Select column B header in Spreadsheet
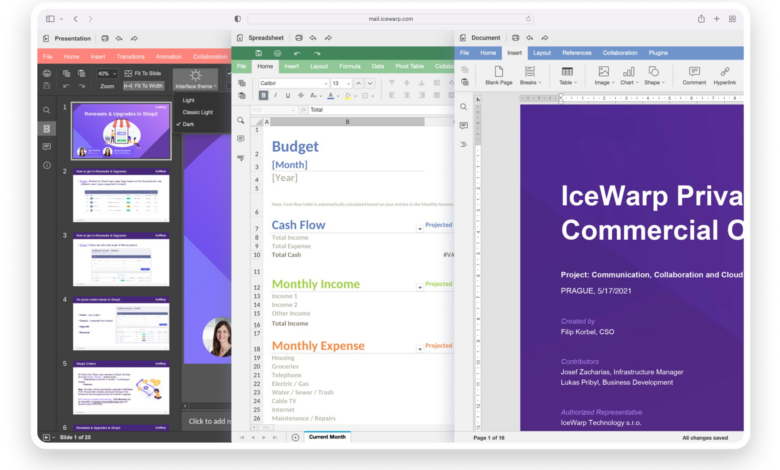Viewport: 780px width, 470px height. (x=347, y=121)
